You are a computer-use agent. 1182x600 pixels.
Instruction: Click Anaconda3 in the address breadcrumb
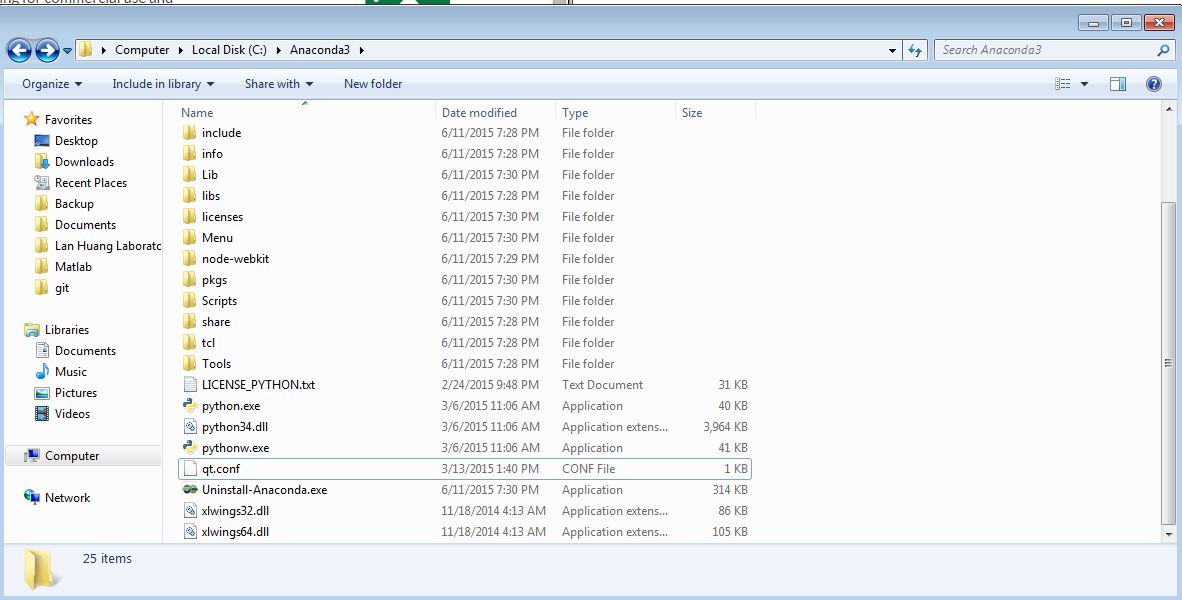[320, 50]
